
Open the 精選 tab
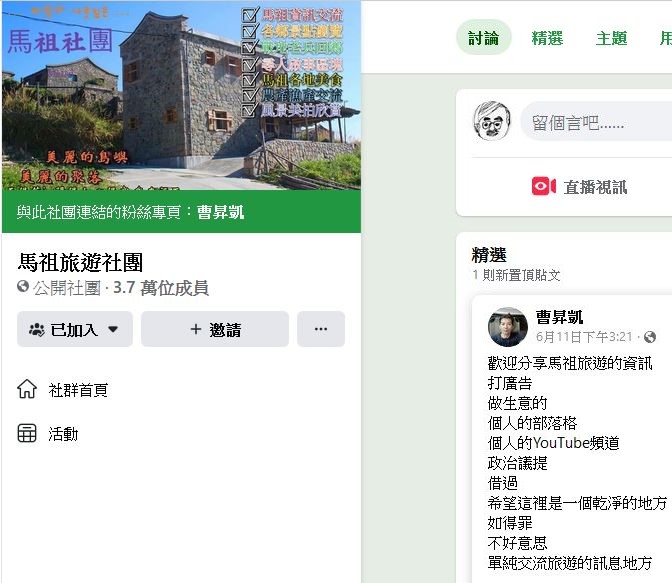547,38
